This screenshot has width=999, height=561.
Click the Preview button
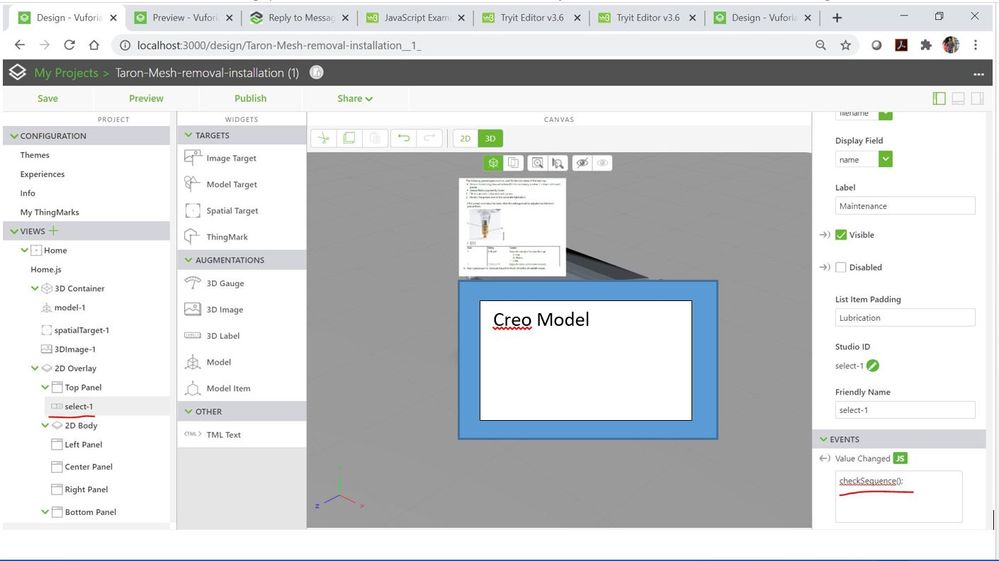146,98
